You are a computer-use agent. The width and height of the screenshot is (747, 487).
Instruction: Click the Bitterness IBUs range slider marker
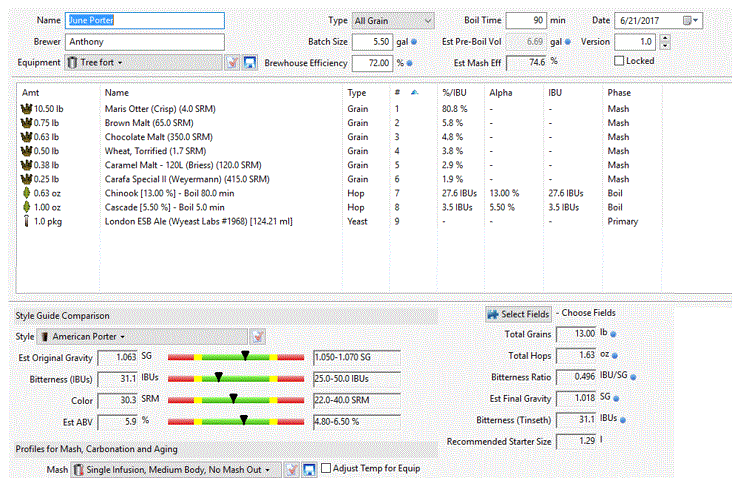218,377
